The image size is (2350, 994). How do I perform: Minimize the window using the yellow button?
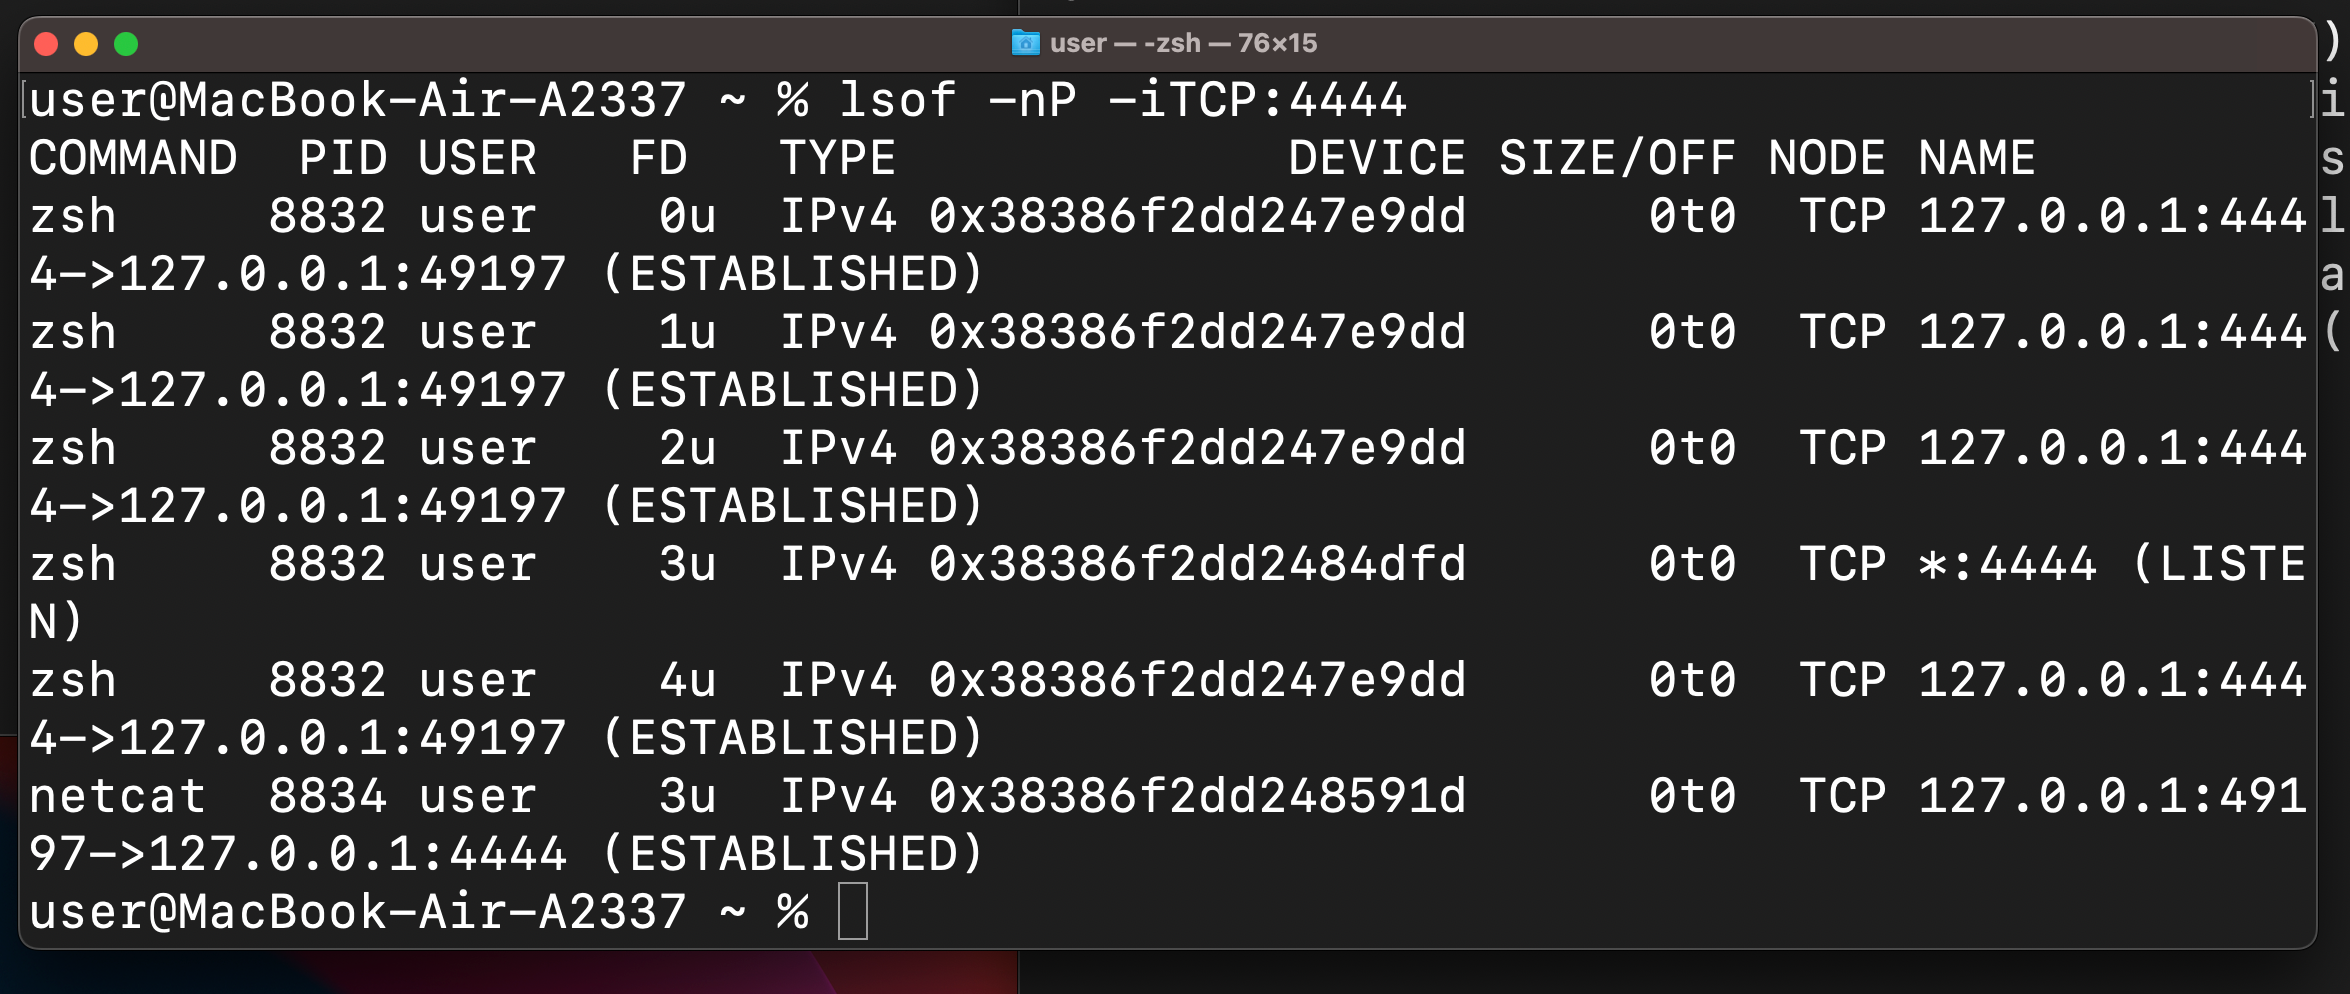(x=86, y=44)
